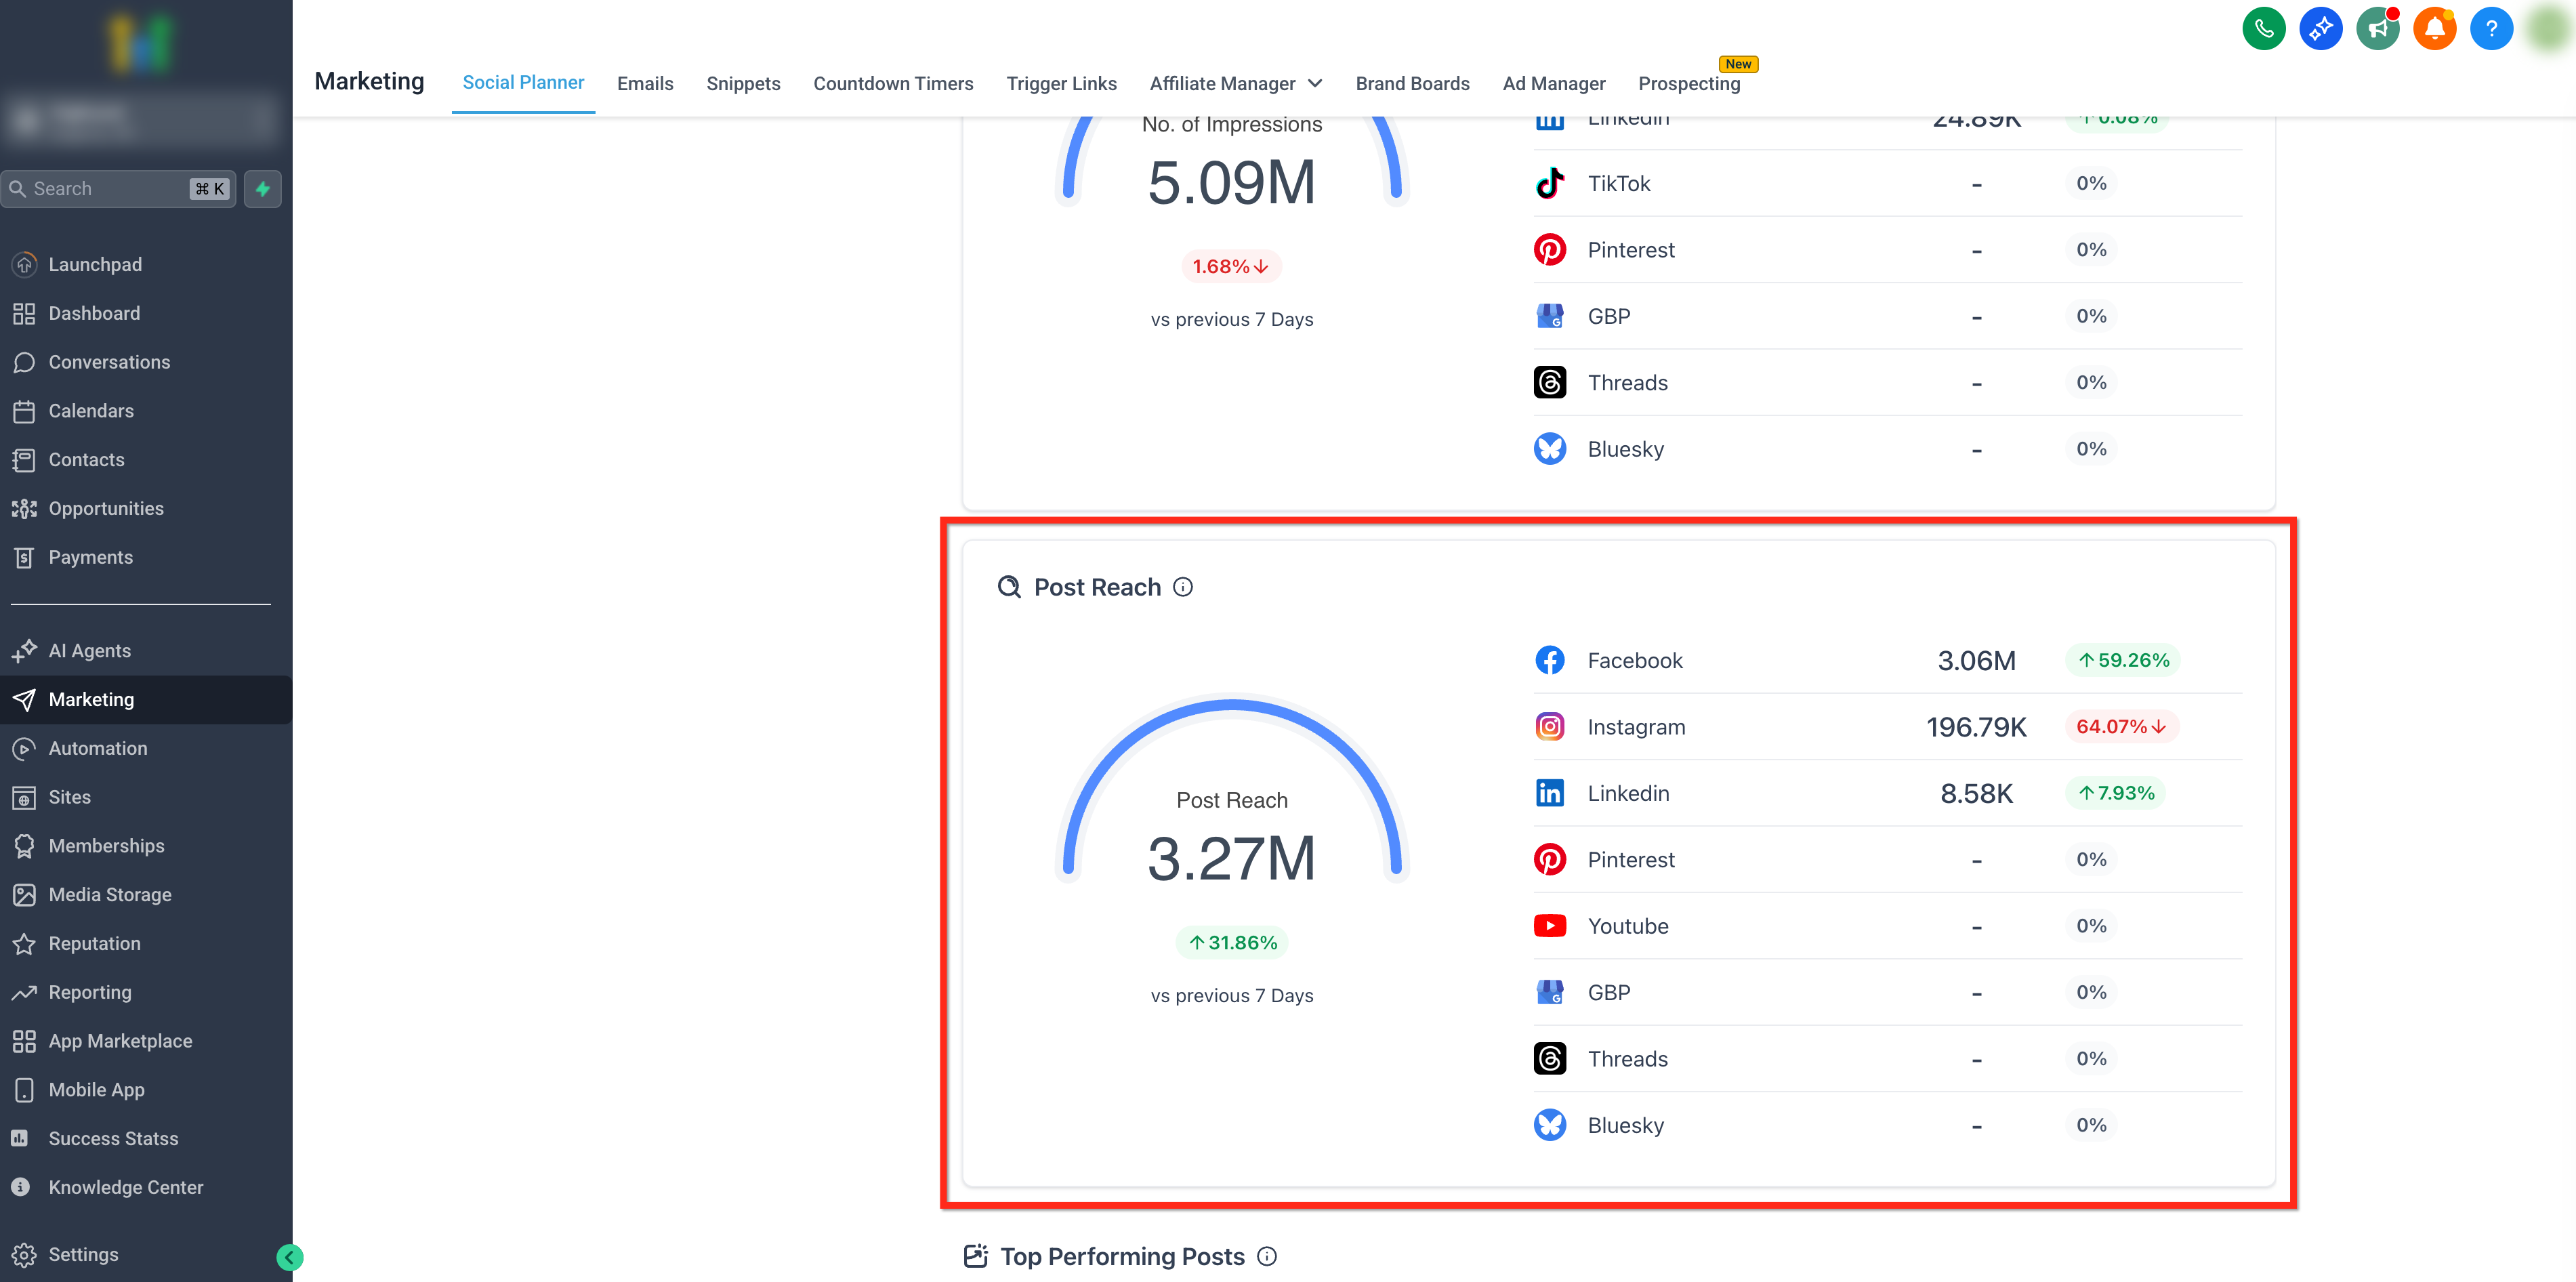This screenshot has width=2576, height=1282.
Task: Open Trigger Links tab
Action: tap(1061, 84)
